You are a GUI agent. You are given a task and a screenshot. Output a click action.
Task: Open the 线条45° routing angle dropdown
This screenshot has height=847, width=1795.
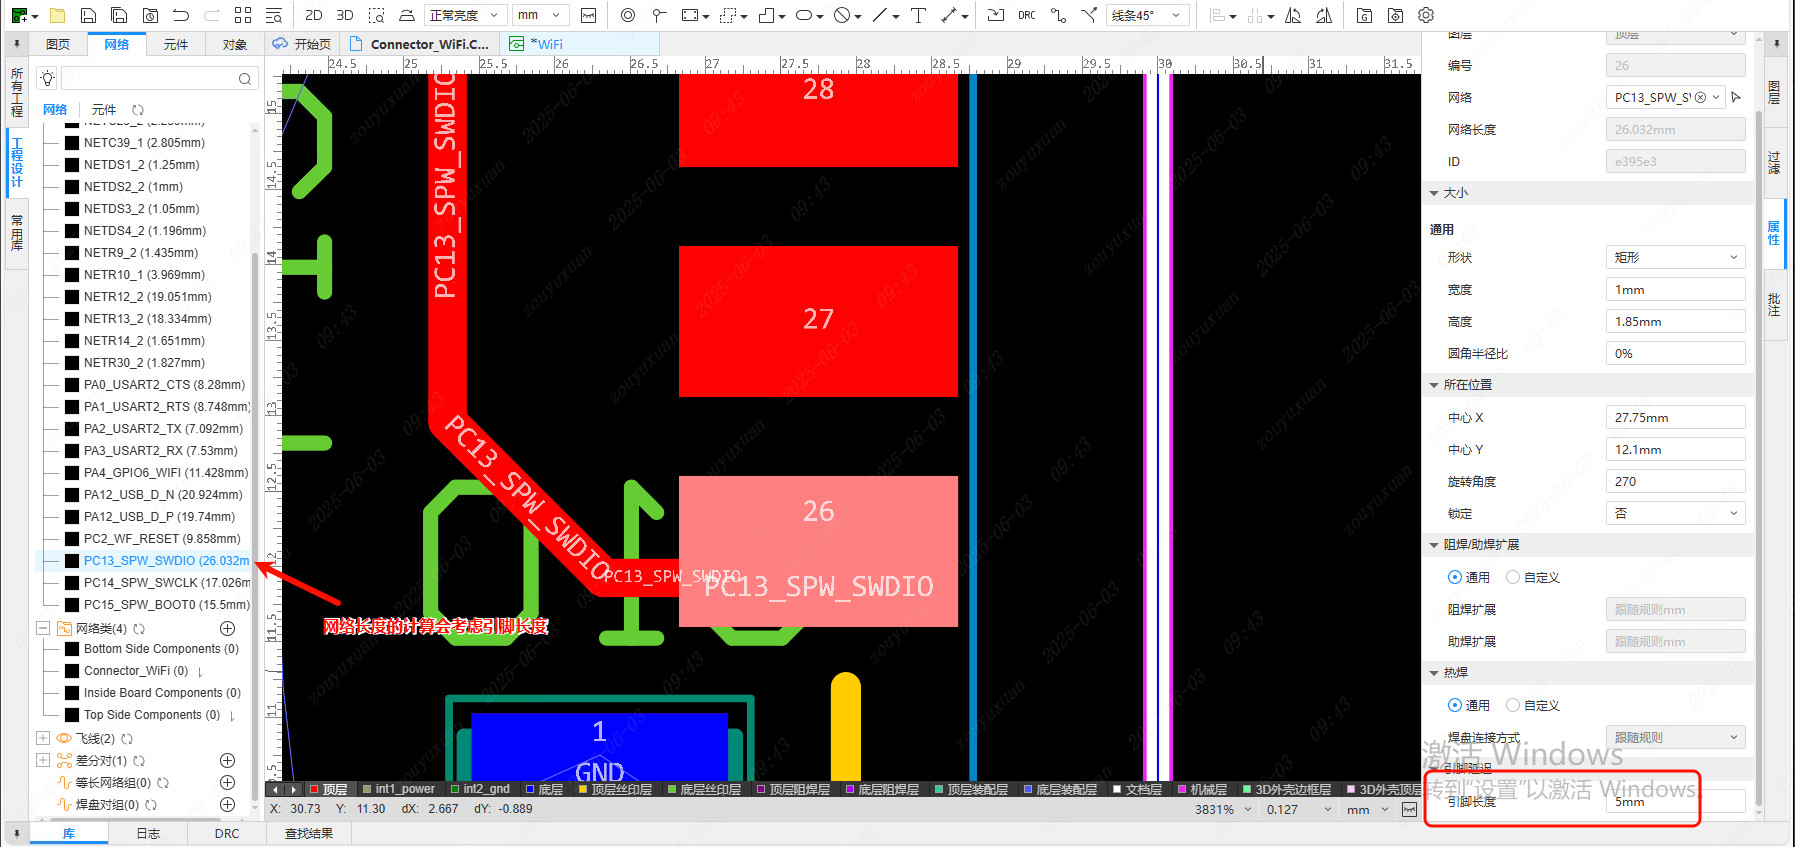click(x=1148, y=15)
